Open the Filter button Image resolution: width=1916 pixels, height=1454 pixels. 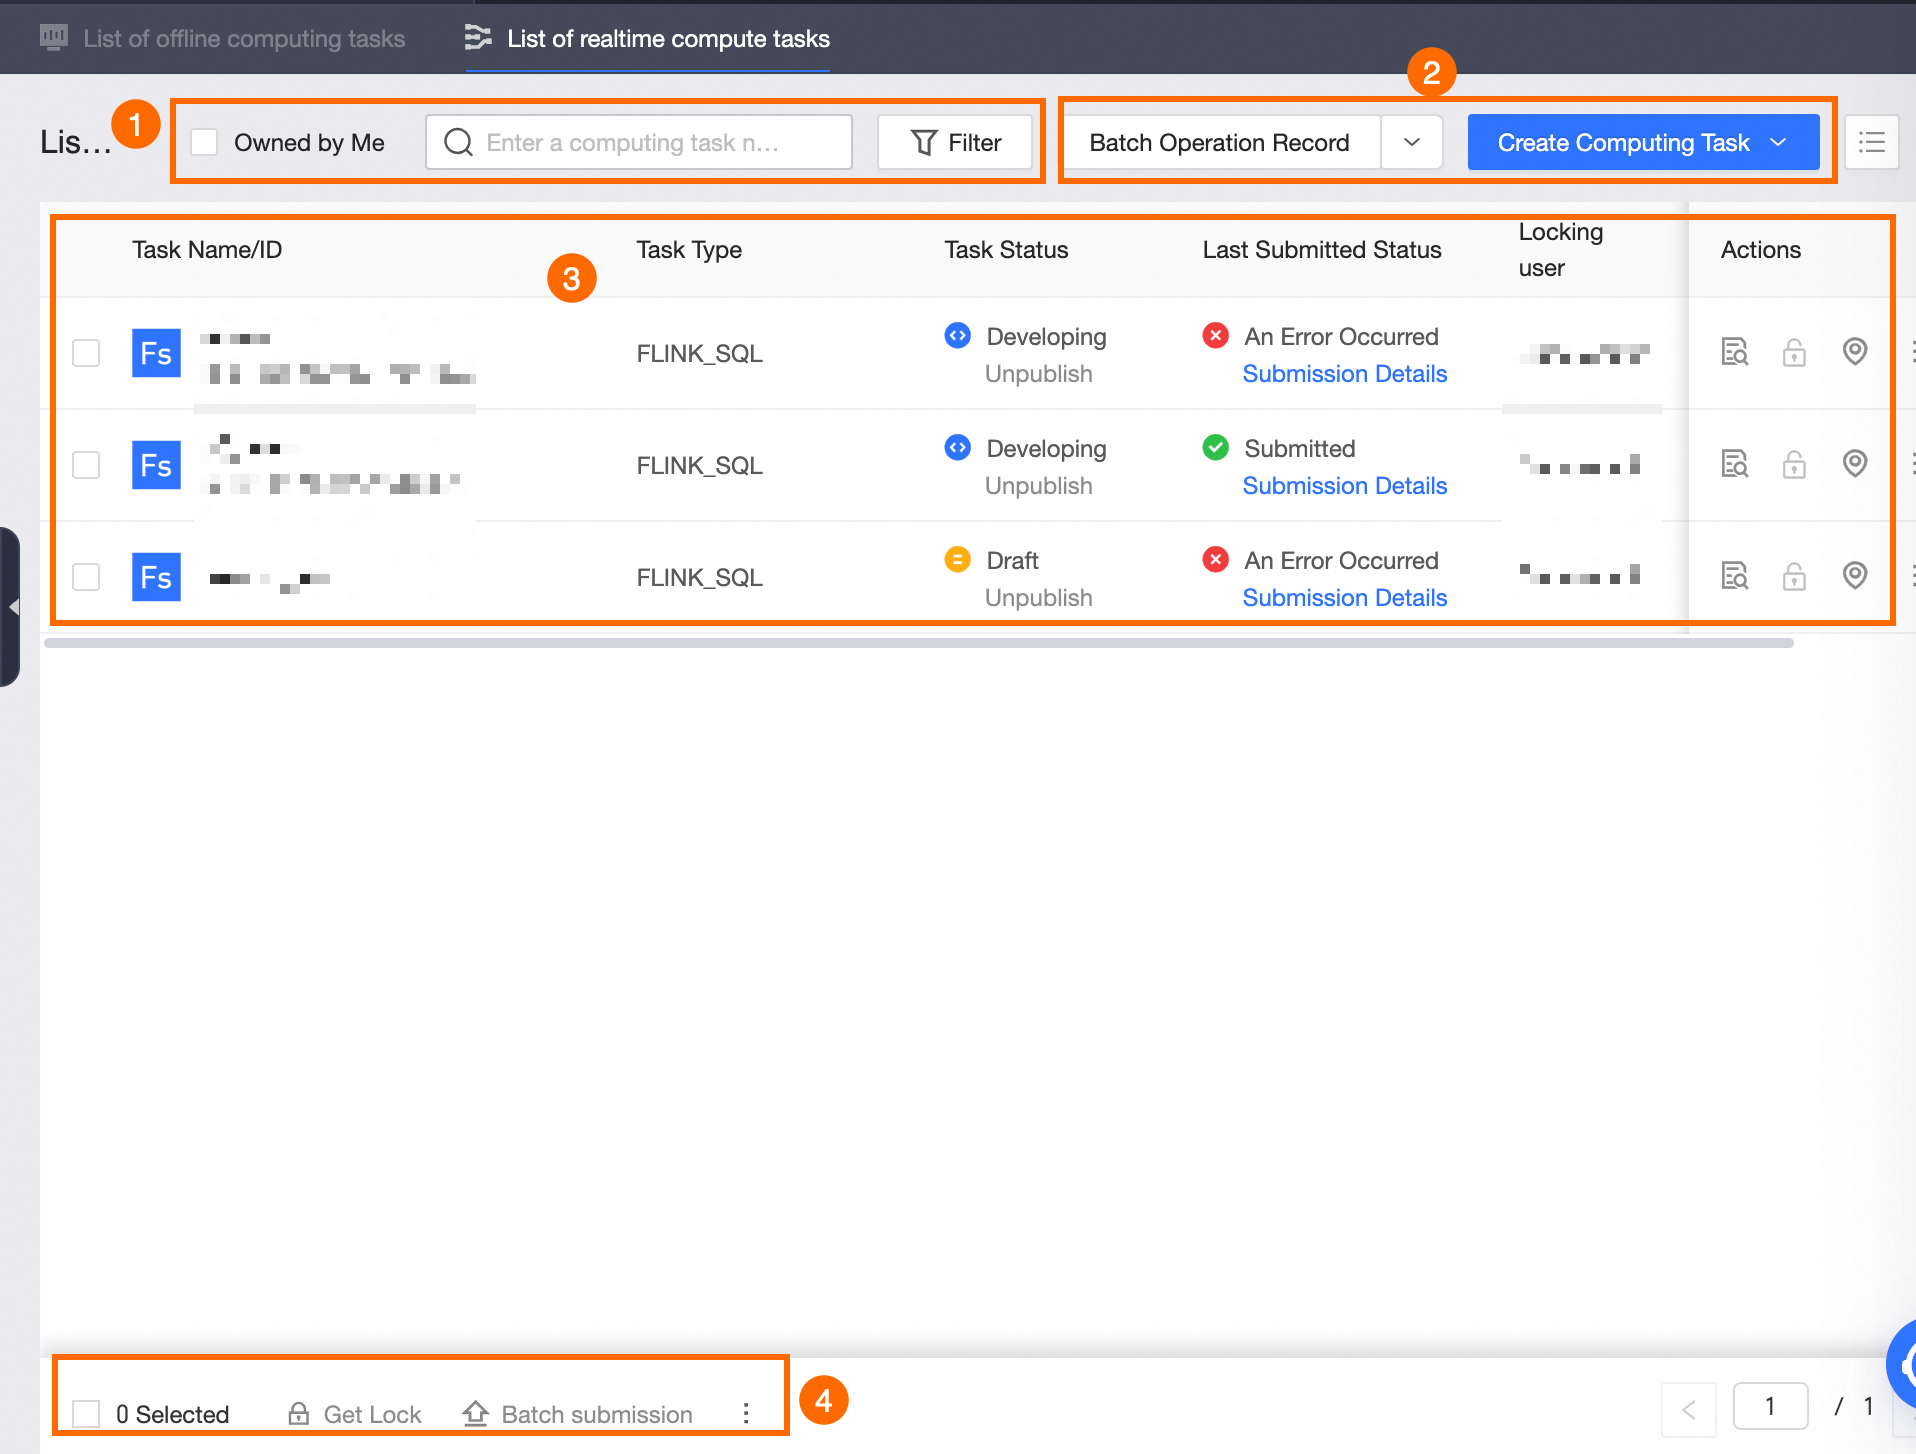[955, 142]
